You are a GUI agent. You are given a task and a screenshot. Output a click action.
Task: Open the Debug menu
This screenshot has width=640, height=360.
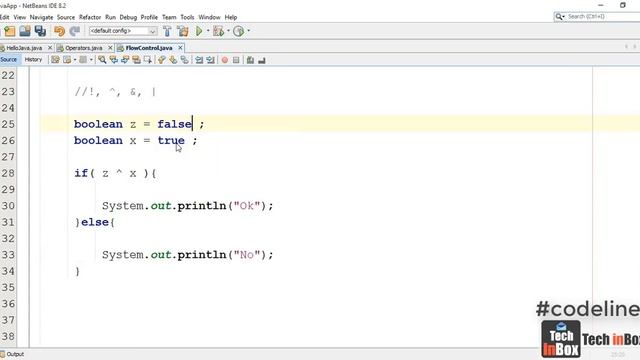(x=128, y=17)
